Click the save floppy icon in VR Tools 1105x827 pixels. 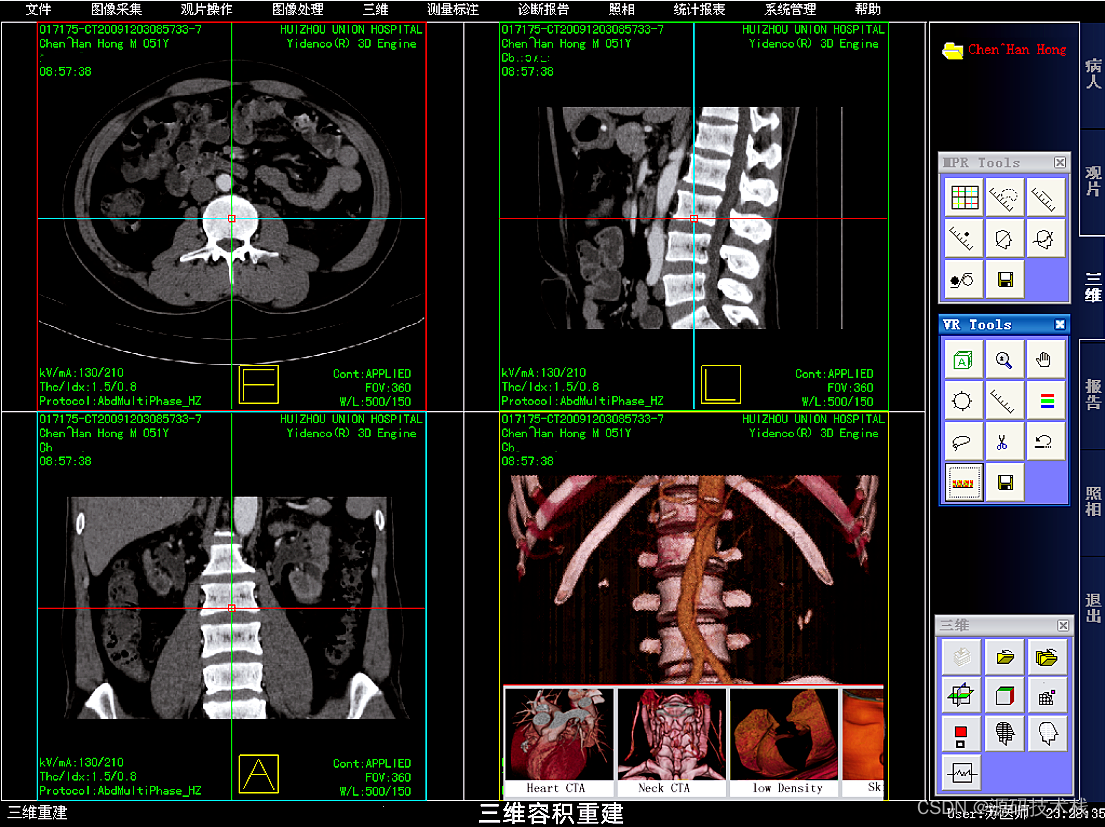pyautogui.click(x=1004, y=483)
